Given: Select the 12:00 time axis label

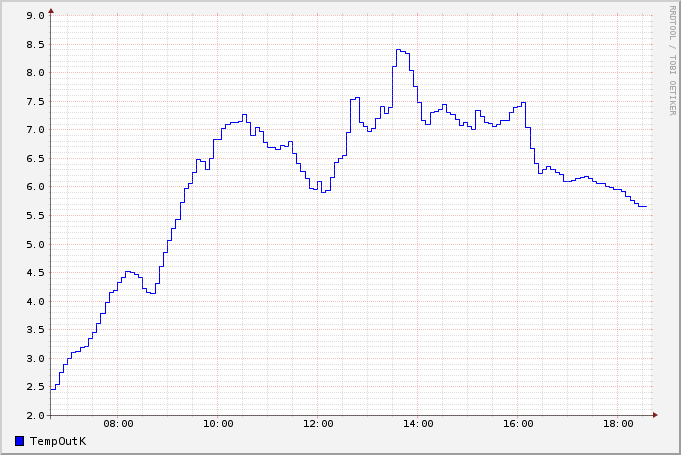Looking at the screenshot, I should tap(318, 425).
